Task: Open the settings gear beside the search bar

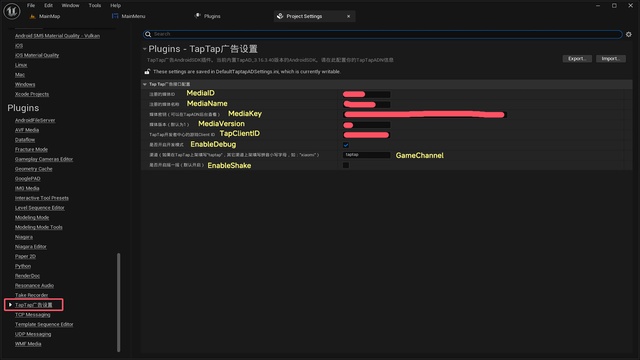Action: 629,34
